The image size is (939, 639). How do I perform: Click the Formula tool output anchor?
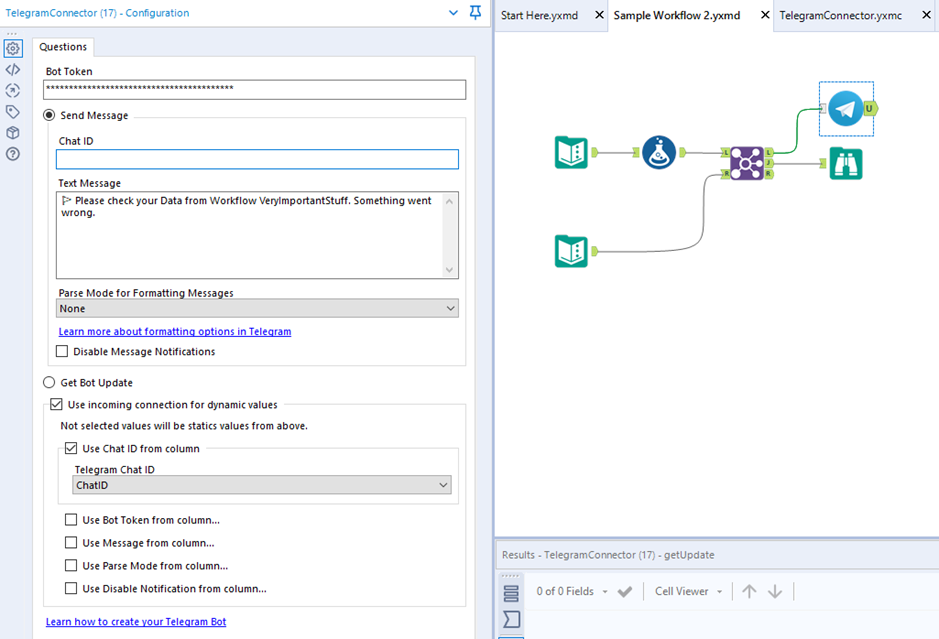(x=682, y=152)
